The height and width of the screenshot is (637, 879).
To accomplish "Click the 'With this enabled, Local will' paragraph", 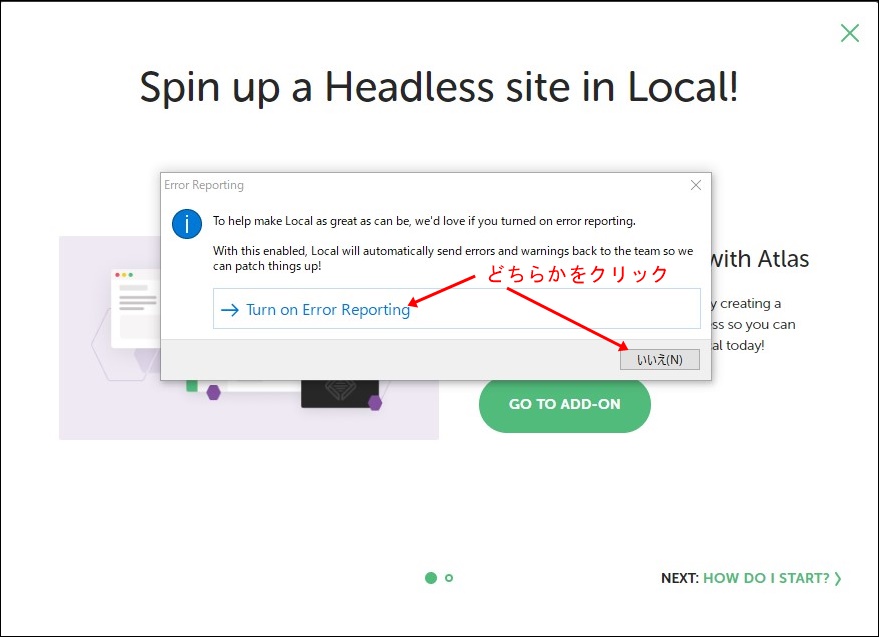I will pos(453,259).
